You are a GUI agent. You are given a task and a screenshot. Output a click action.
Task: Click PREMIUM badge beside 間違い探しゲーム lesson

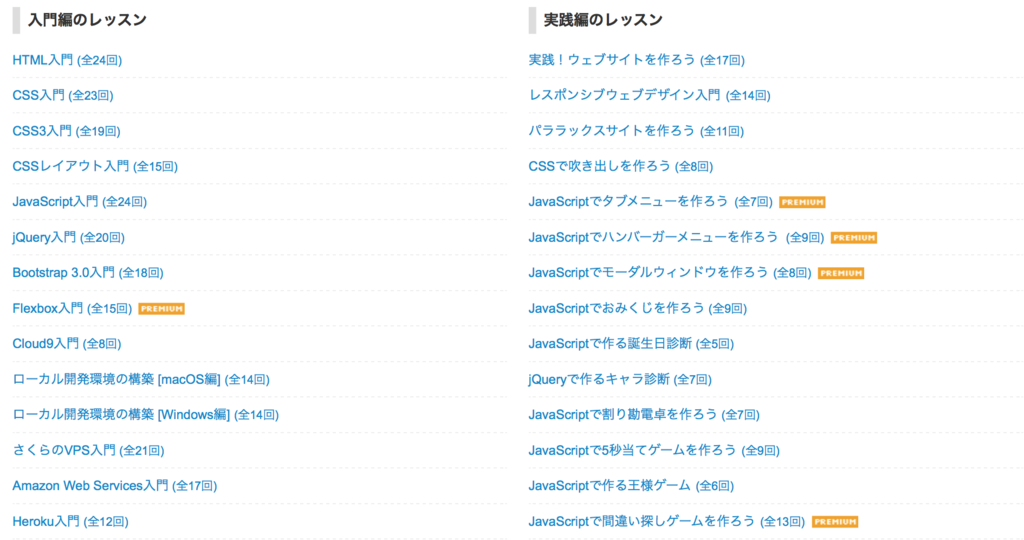[x=835, y=522]
